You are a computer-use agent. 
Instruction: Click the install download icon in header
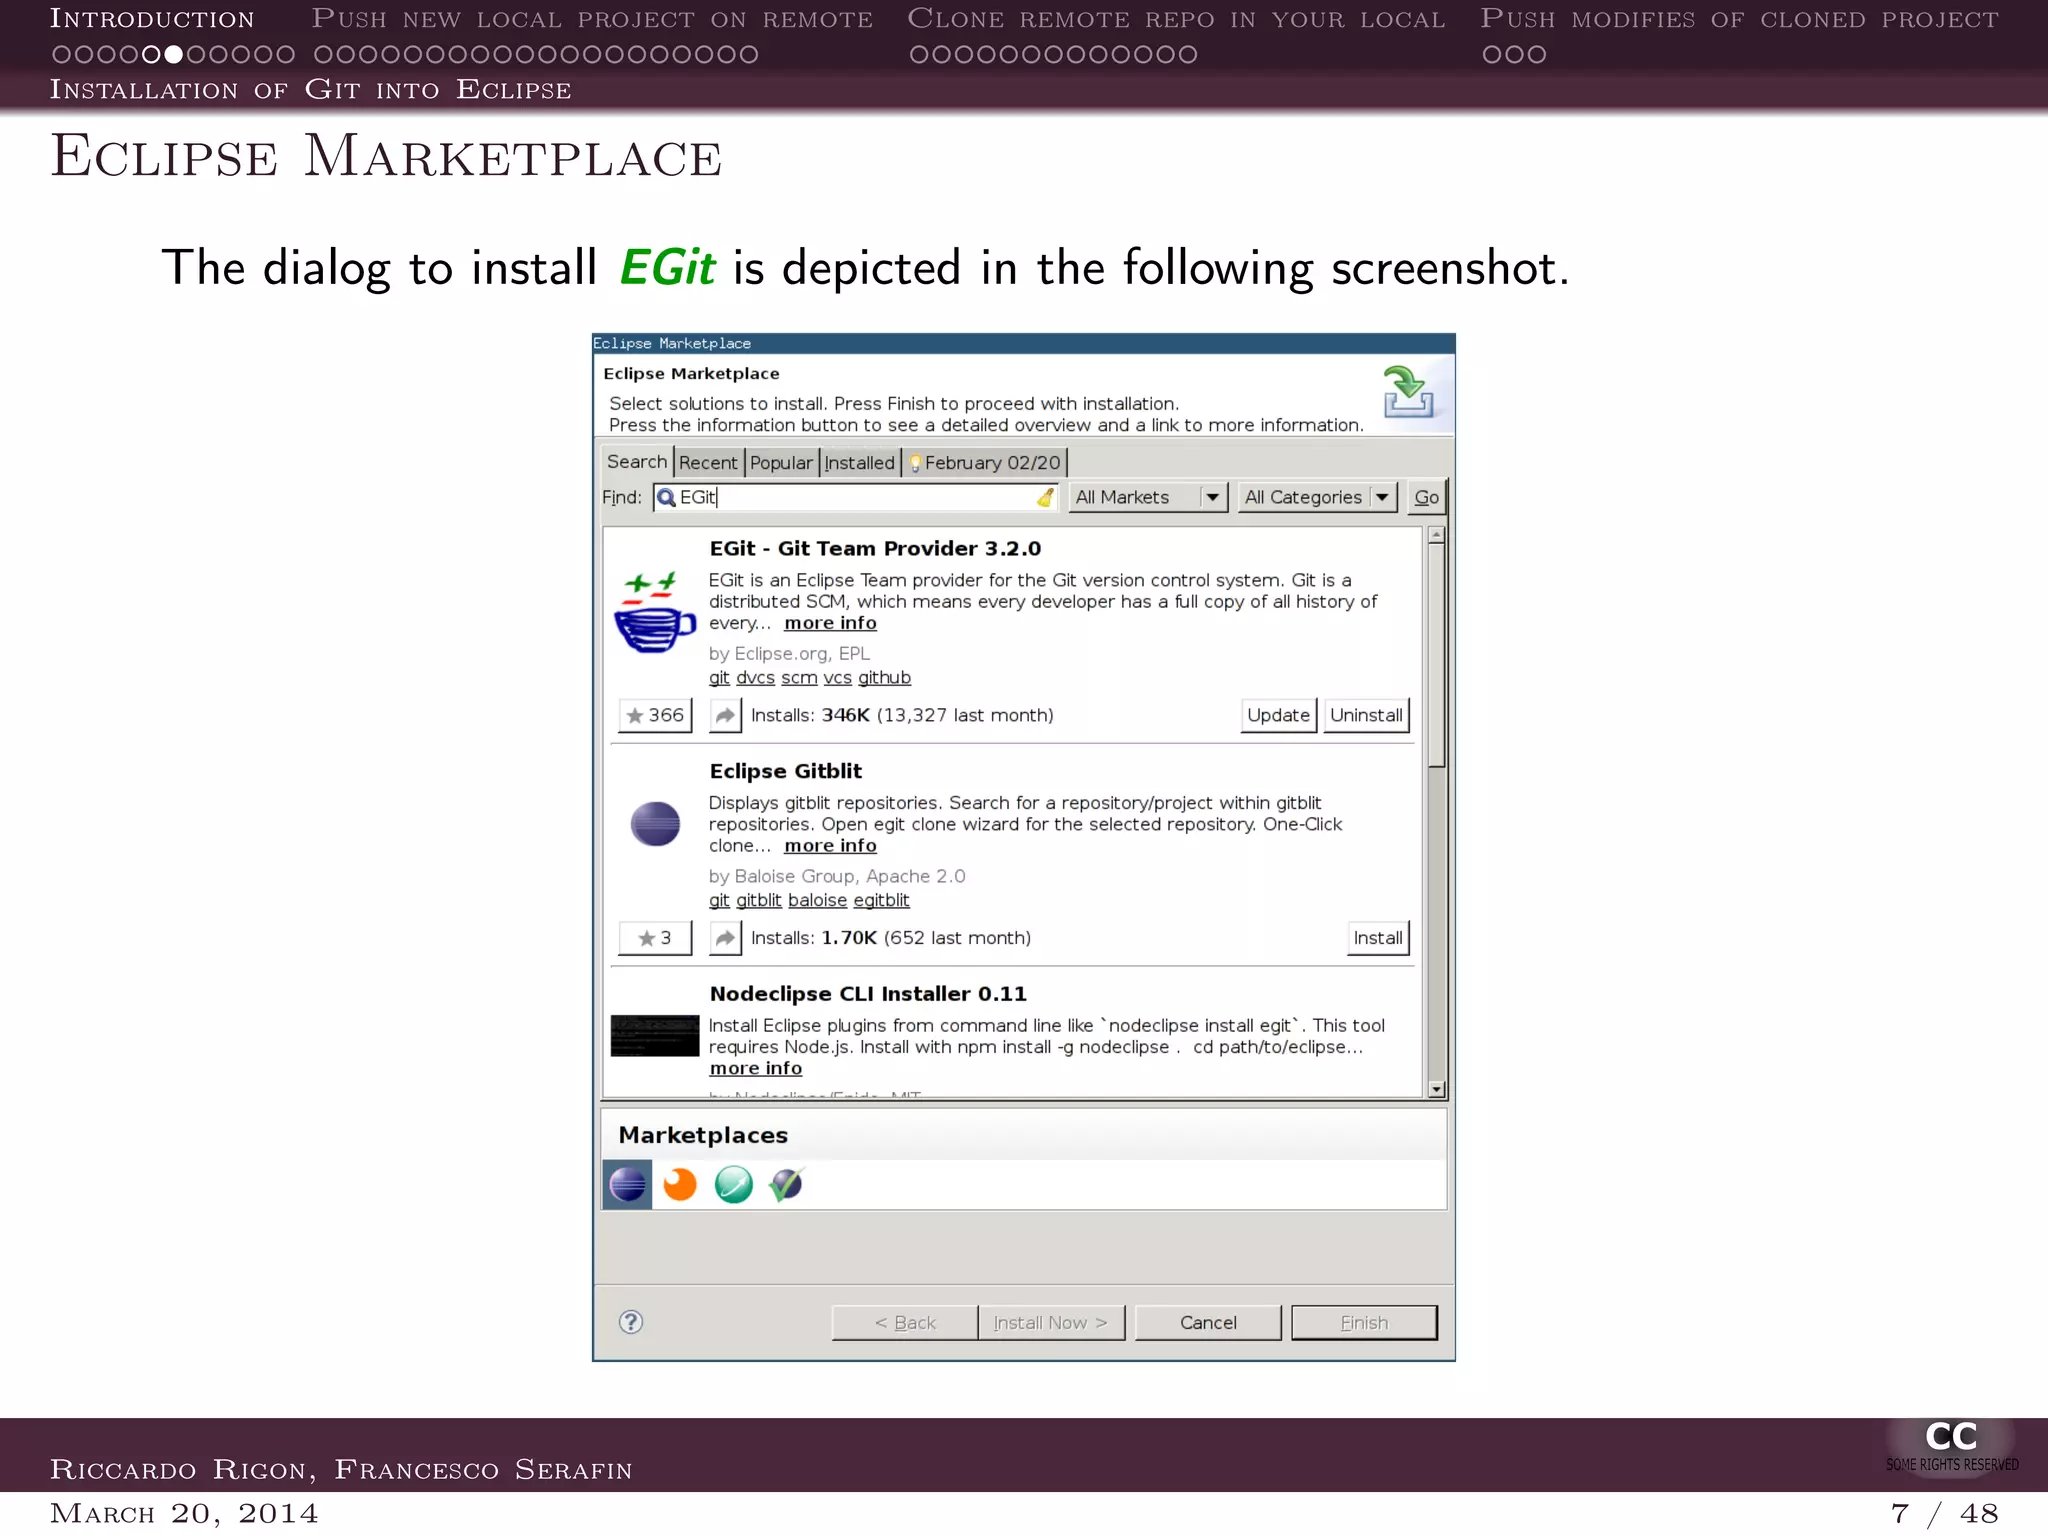click(1408, 392)
